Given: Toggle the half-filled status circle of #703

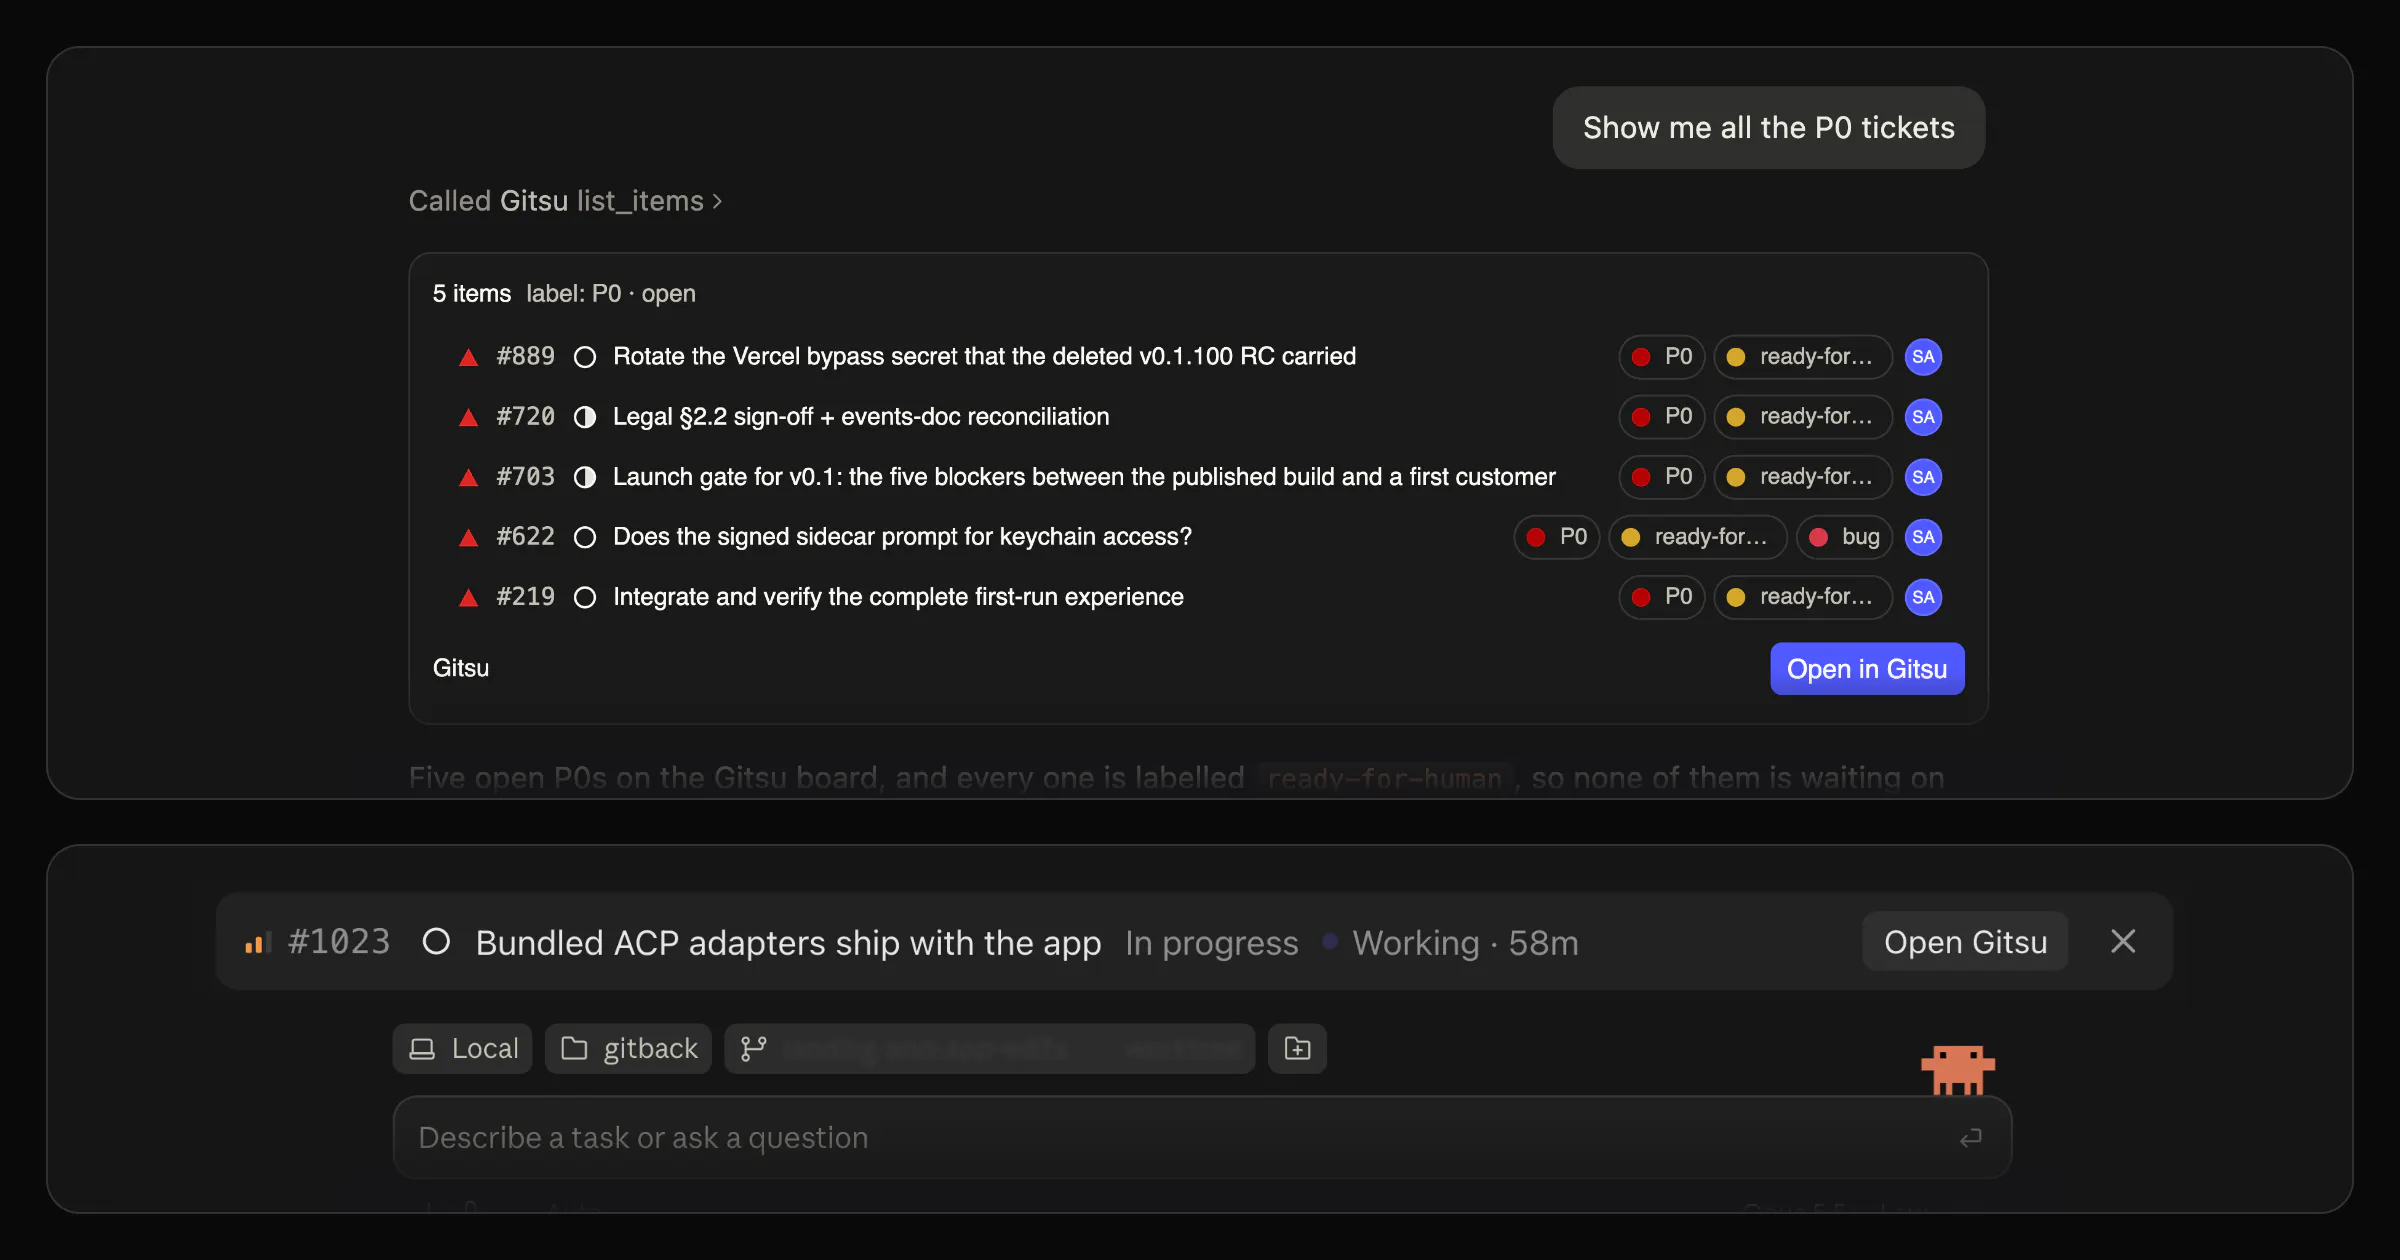Looking at the screenshot, I should (585, 477).
